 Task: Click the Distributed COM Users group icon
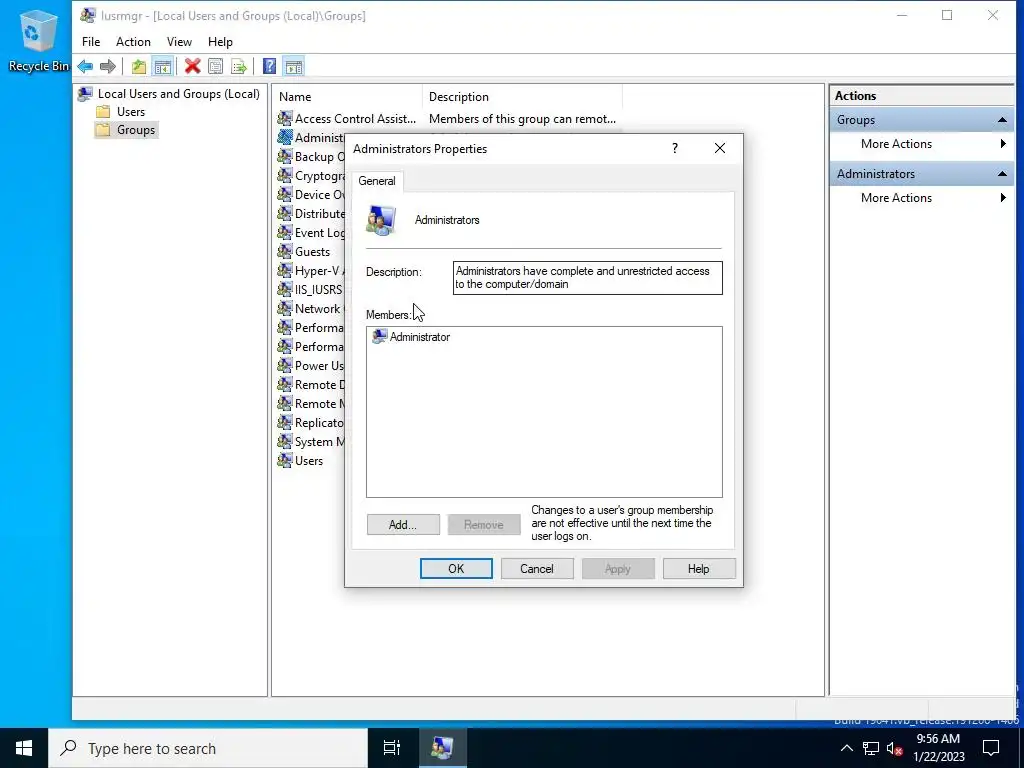pyautogui.click(x=285, y=213)
